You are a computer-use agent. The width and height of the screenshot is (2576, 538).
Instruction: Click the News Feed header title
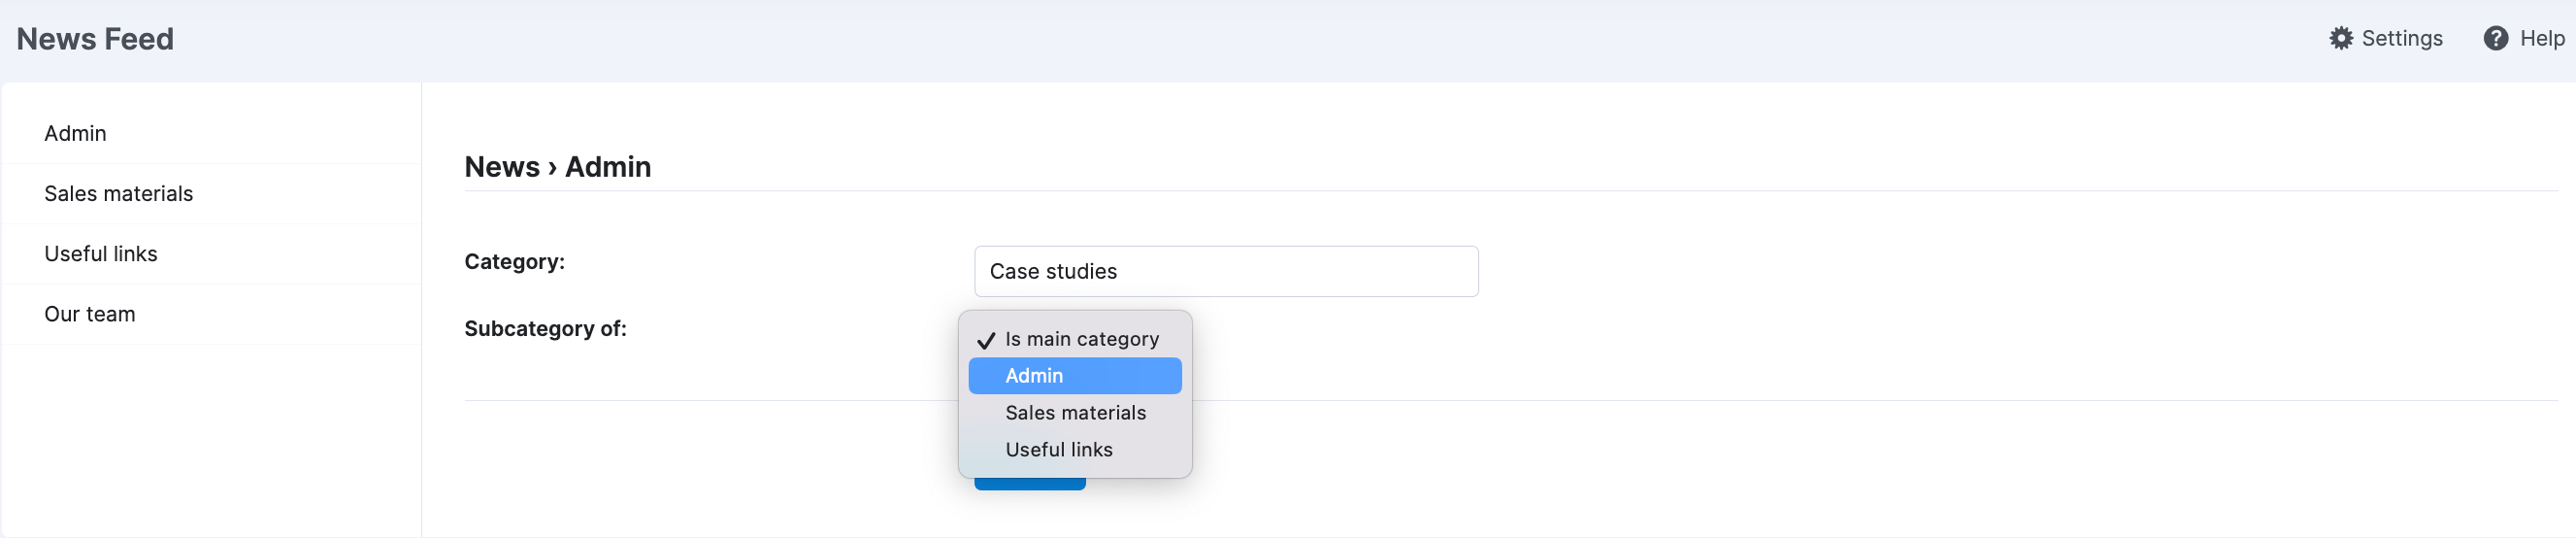coord(95,39)
